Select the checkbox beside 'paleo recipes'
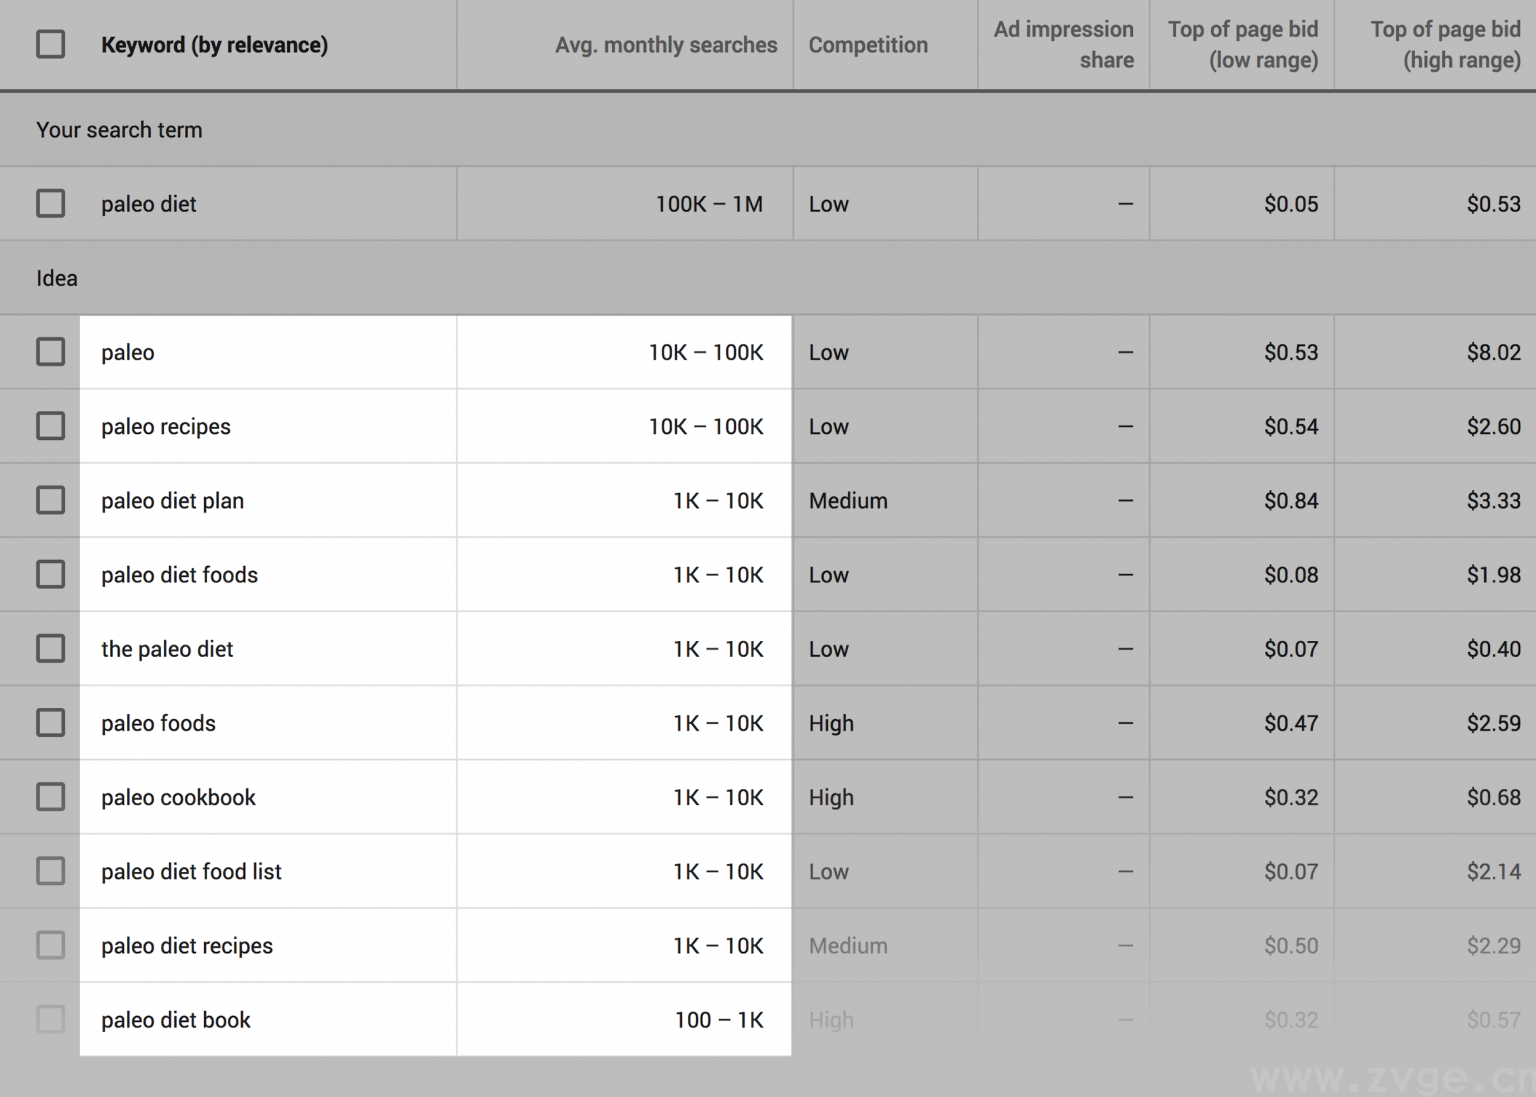 pyautogui.click(x=50, y=426)
